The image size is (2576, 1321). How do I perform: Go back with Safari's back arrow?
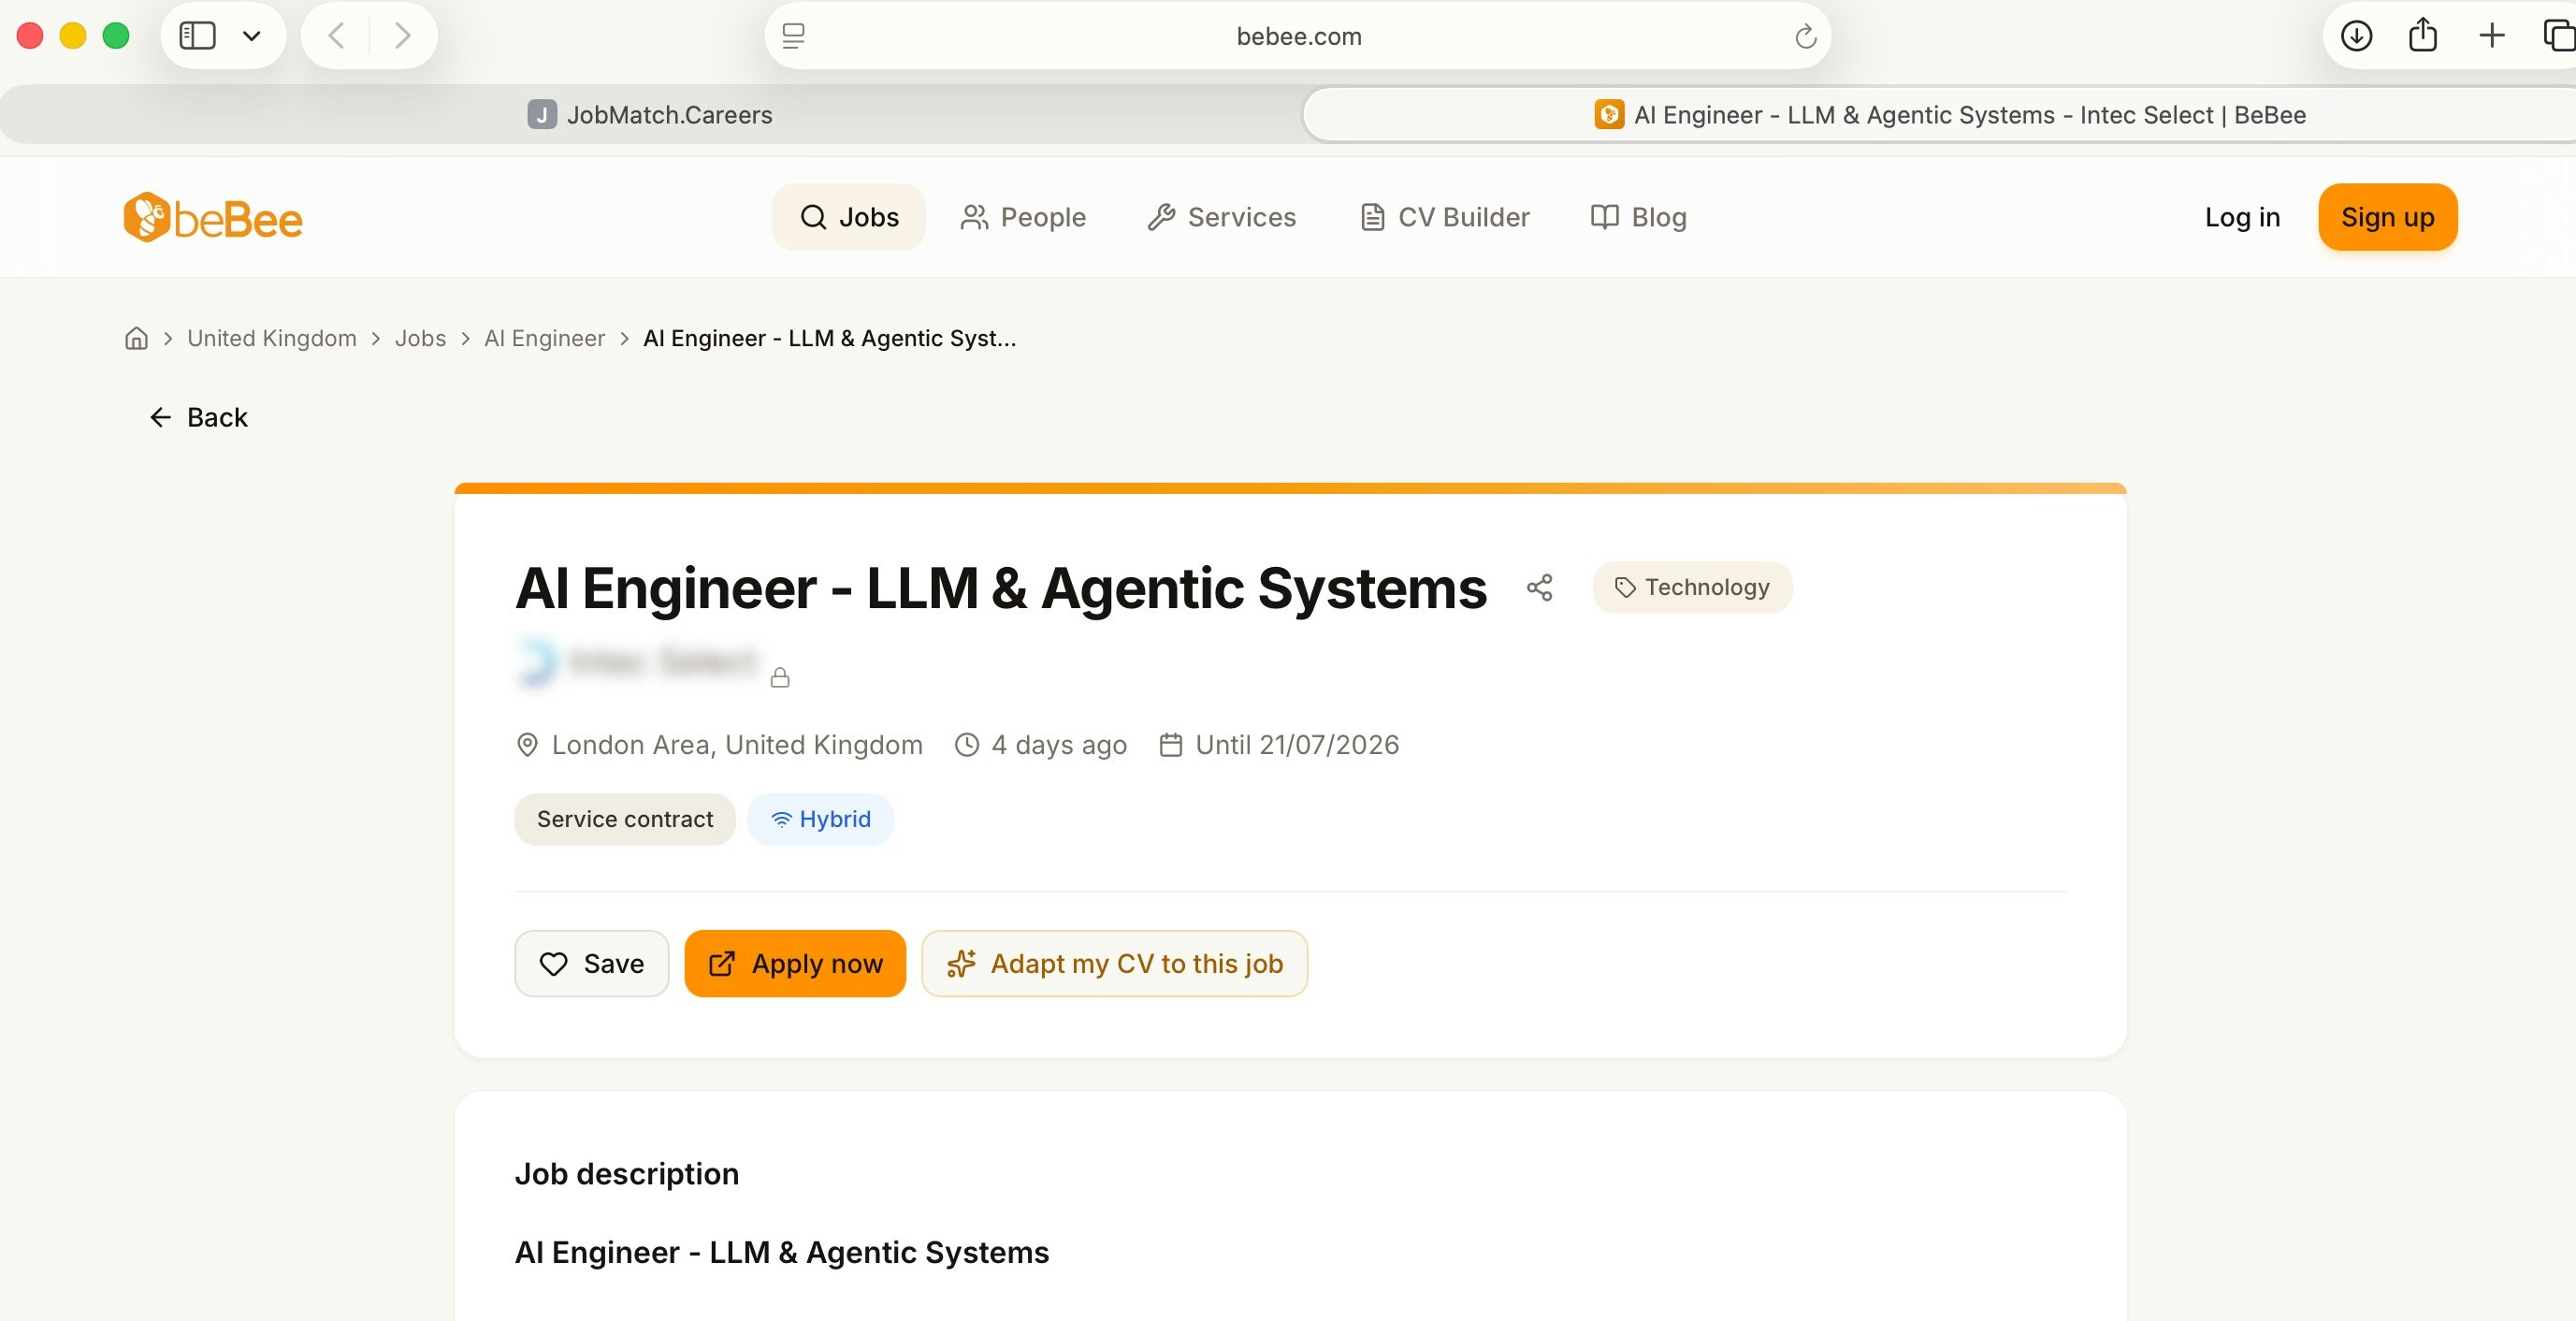[336, 36]
